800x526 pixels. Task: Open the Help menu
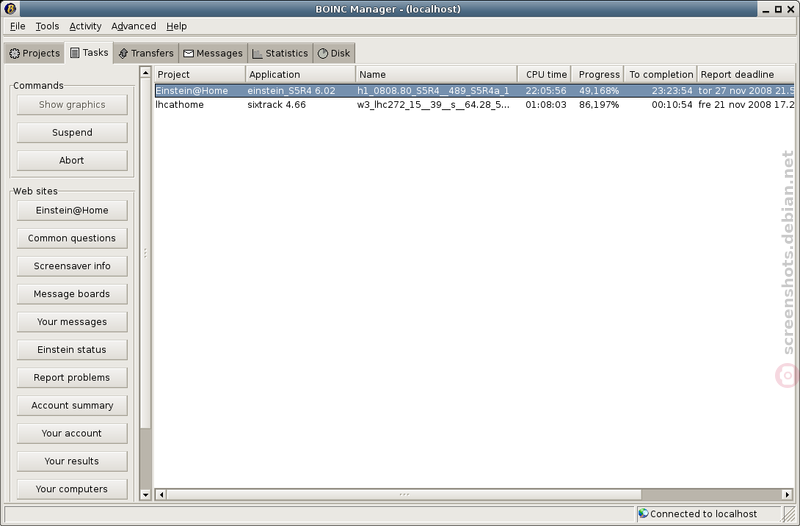(x=177, y=26)
